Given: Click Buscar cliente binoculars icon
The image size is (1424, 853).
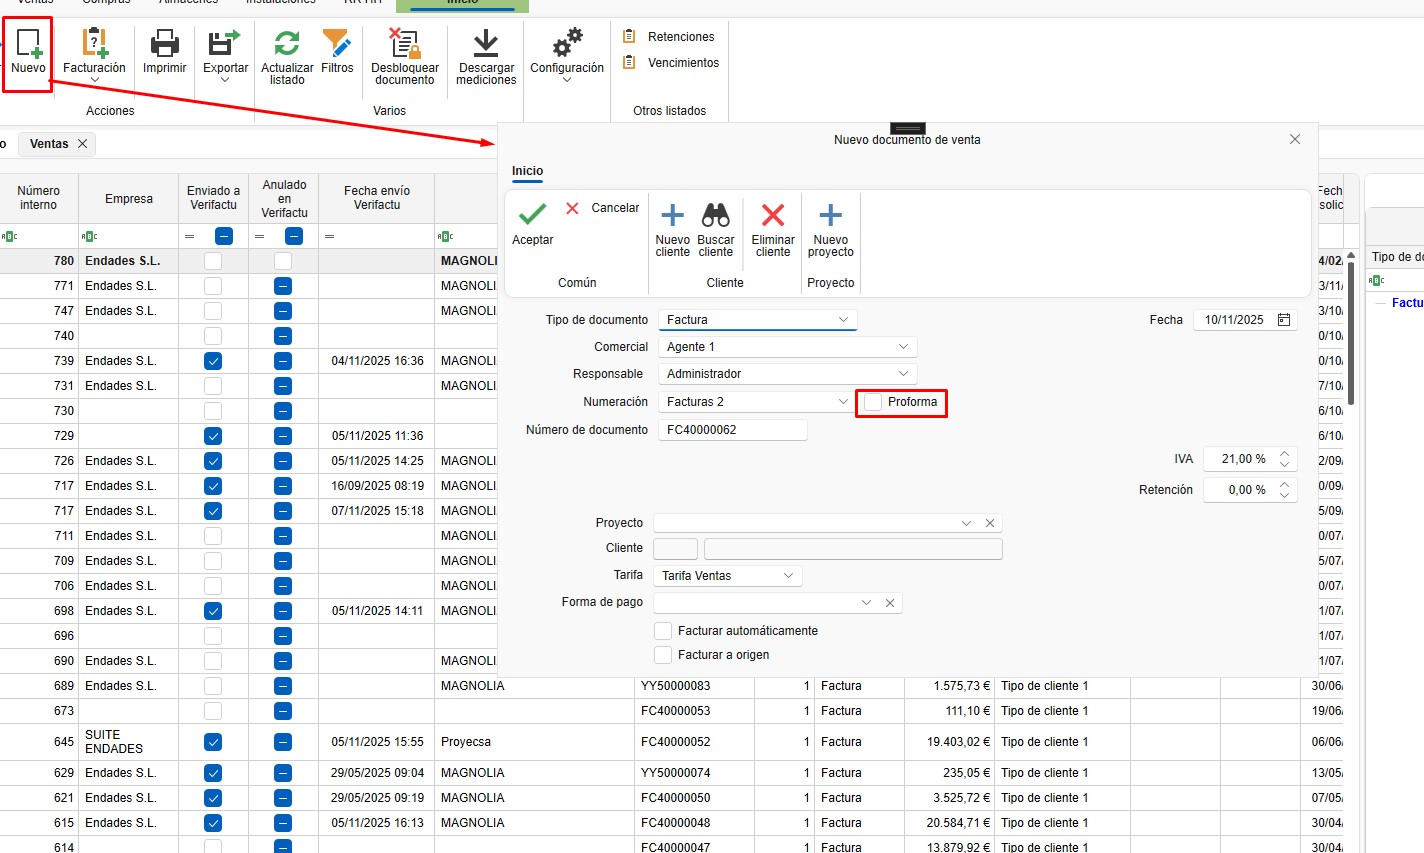Looking at the screenshot, I should coord(715,216).
